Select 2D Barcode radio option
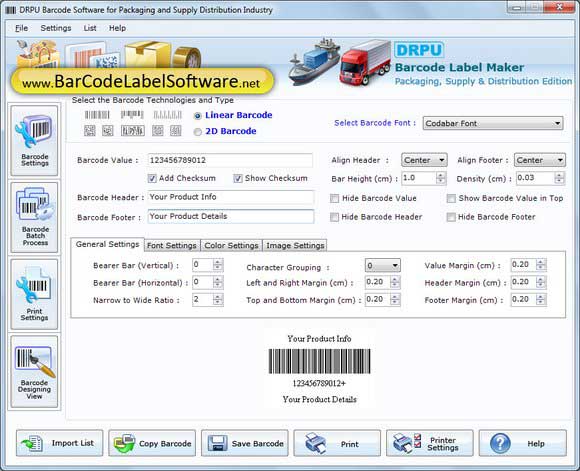This screenshot has width=580, height=471. tap(198, 132)
